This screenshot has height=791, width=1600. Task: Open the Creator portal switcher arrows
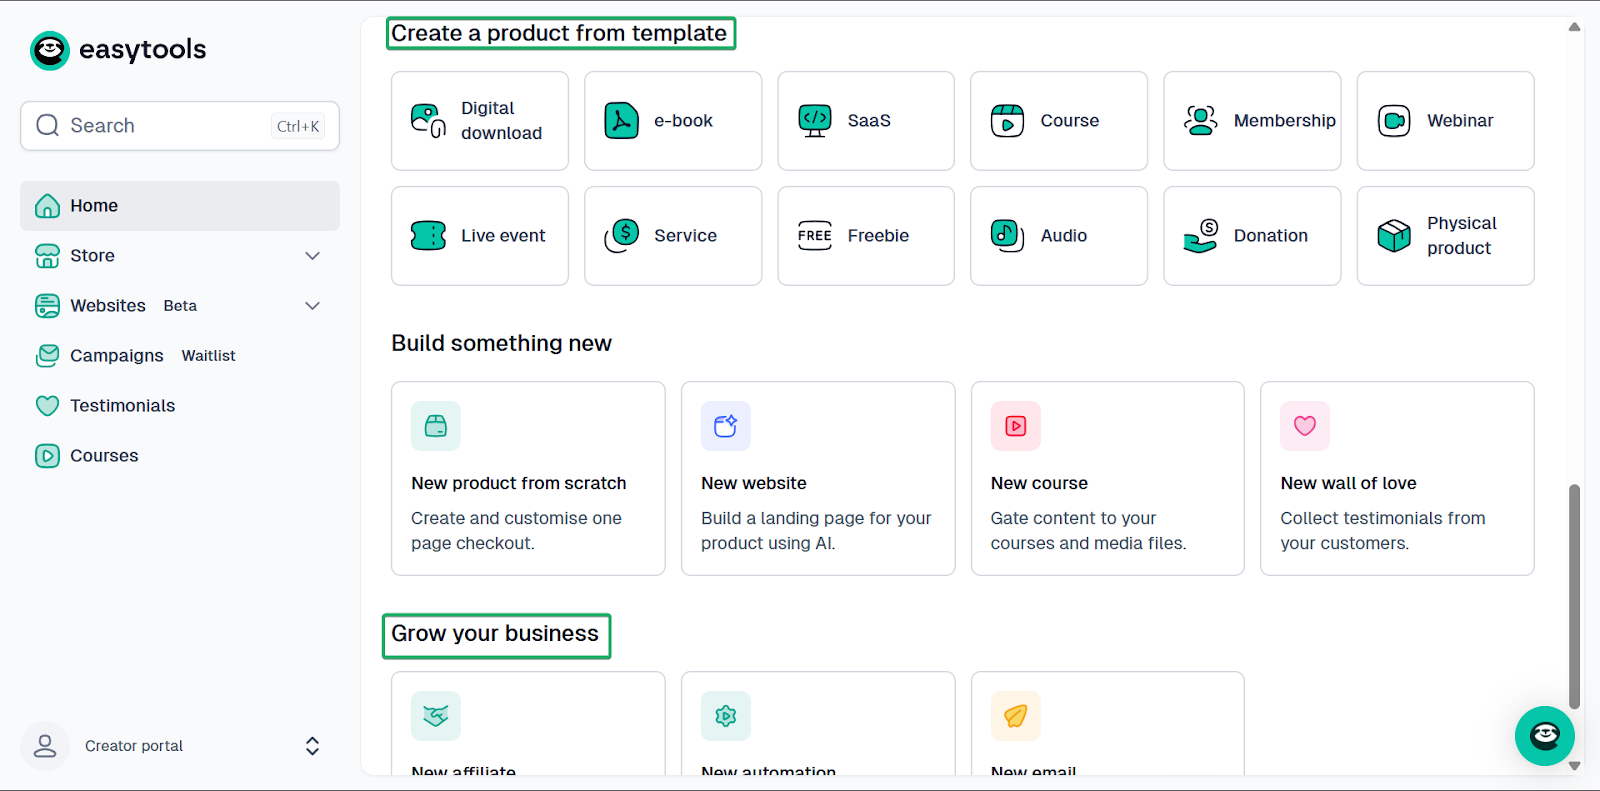pos(312,746)
